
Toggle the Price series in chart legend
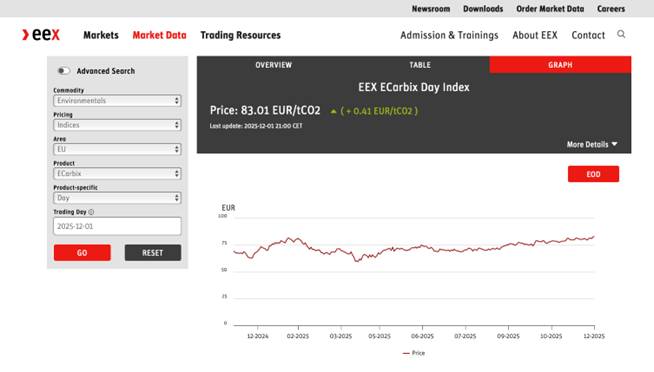tap(414, 353)
